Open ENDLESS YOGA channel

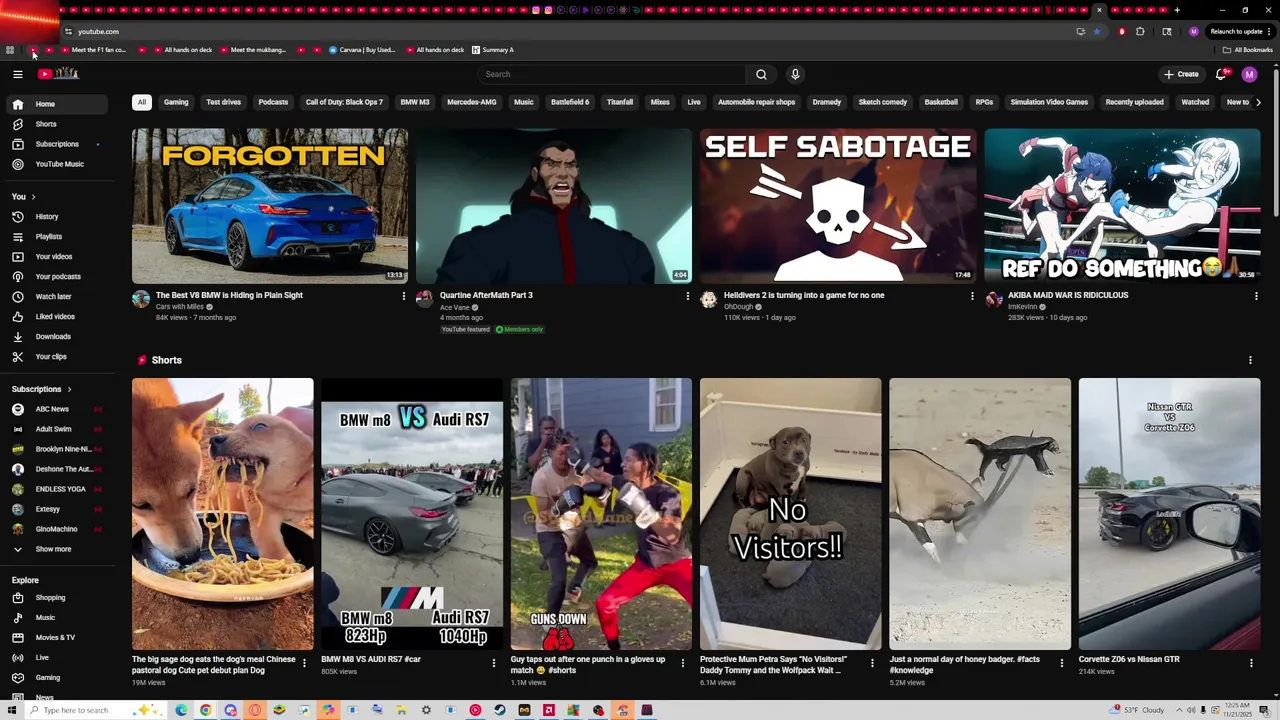click(58, 489)
